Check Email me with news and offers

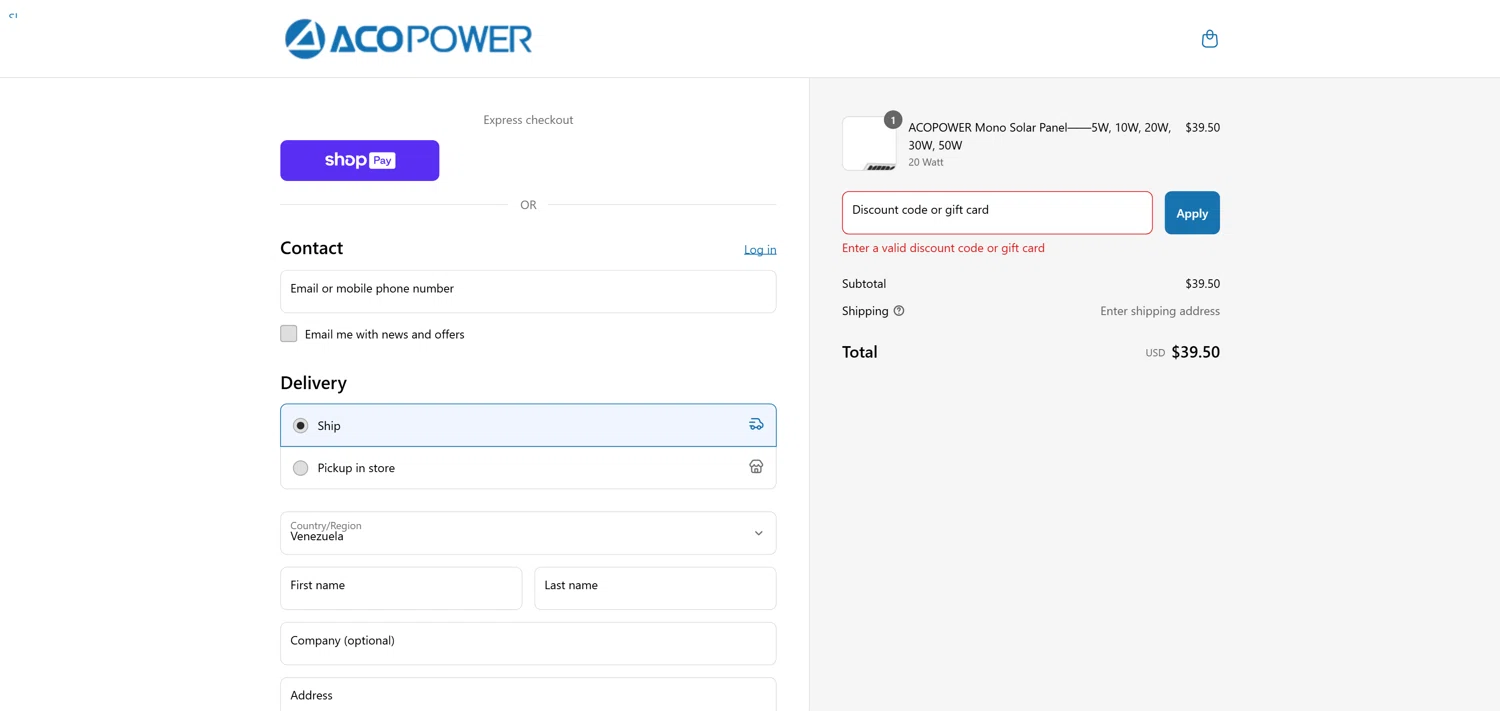(289, 334)
